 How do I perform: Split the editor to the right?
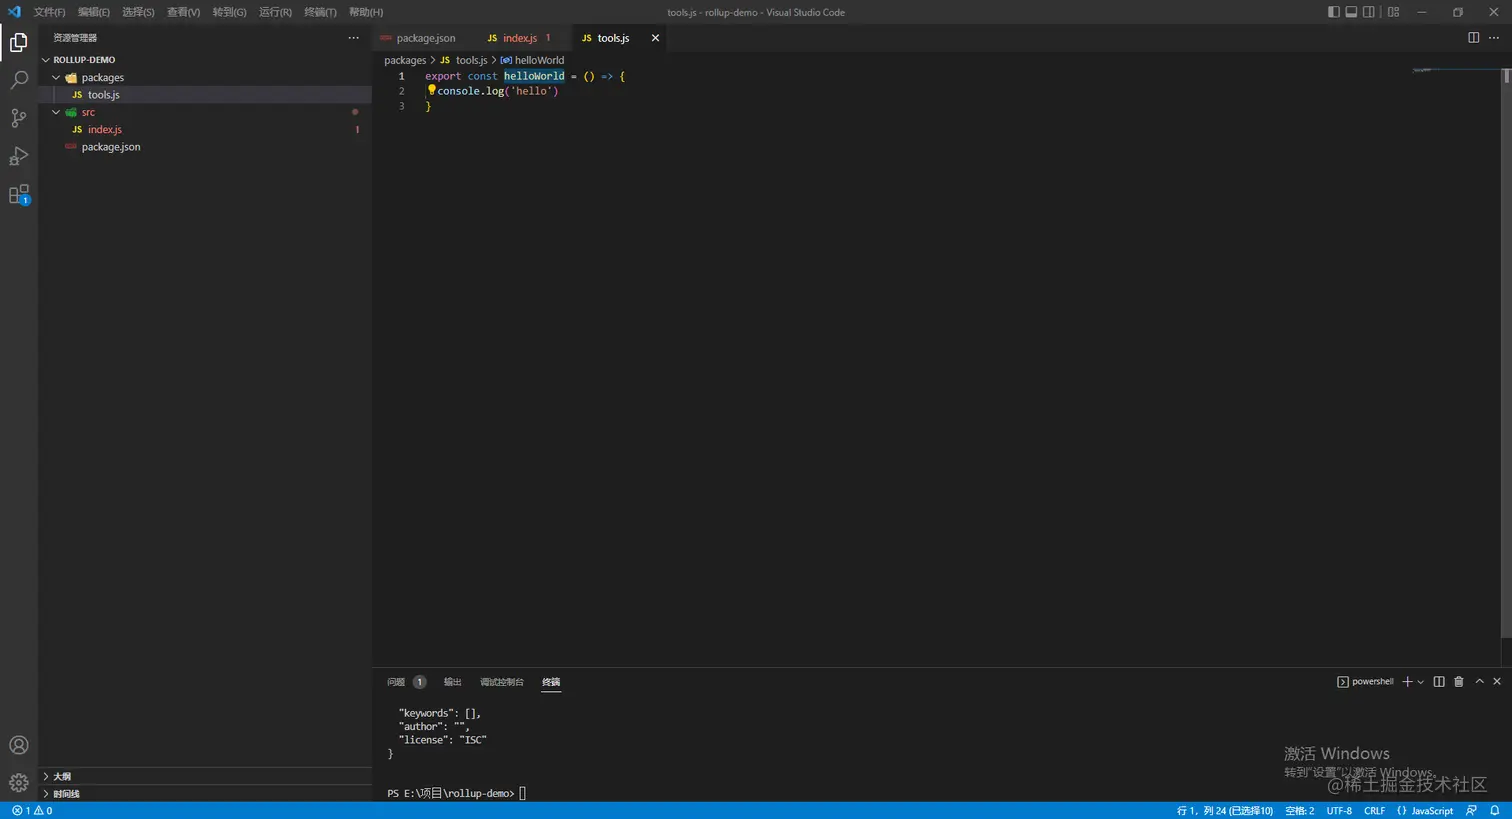tap(1473, 38)
